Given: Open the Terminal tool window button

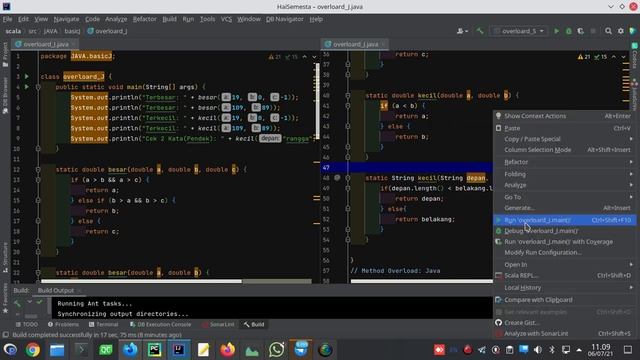Looking at the screenshot, I should pos(103,324).
